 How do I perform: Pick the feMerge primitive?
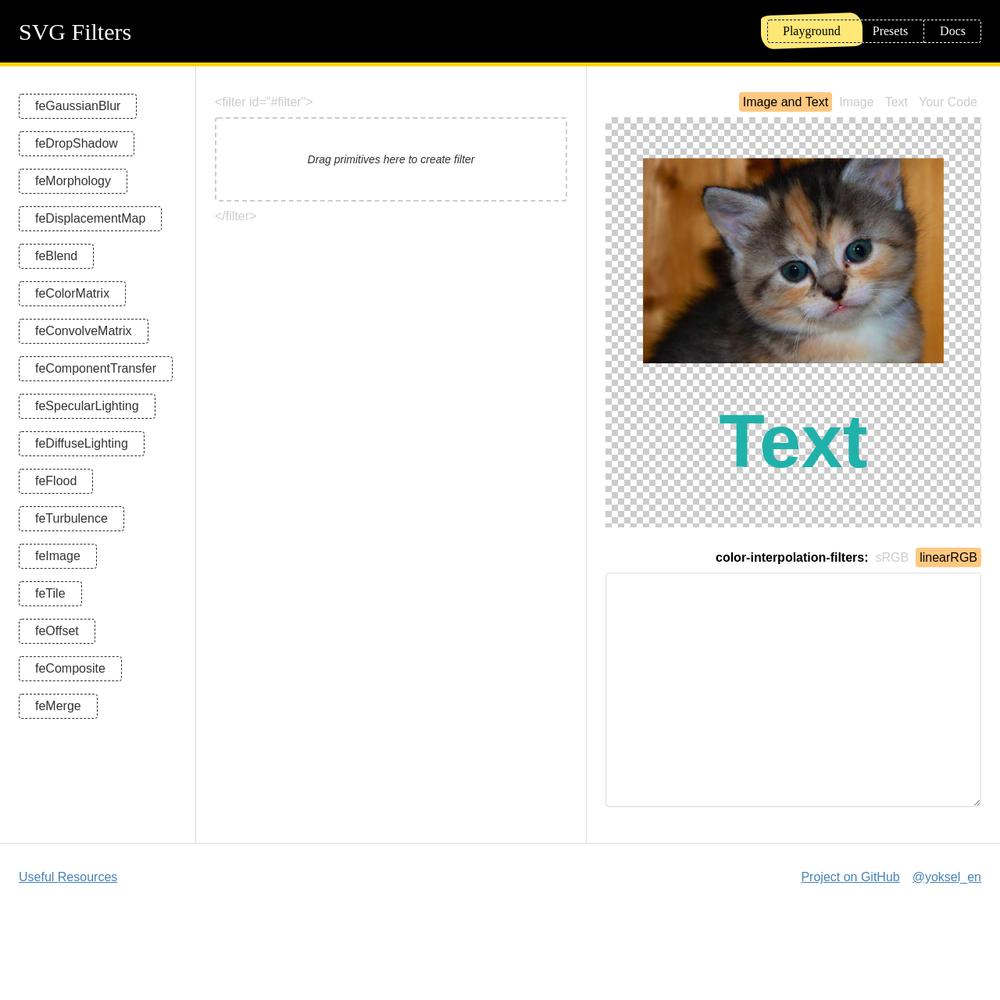tap(58, 706)
